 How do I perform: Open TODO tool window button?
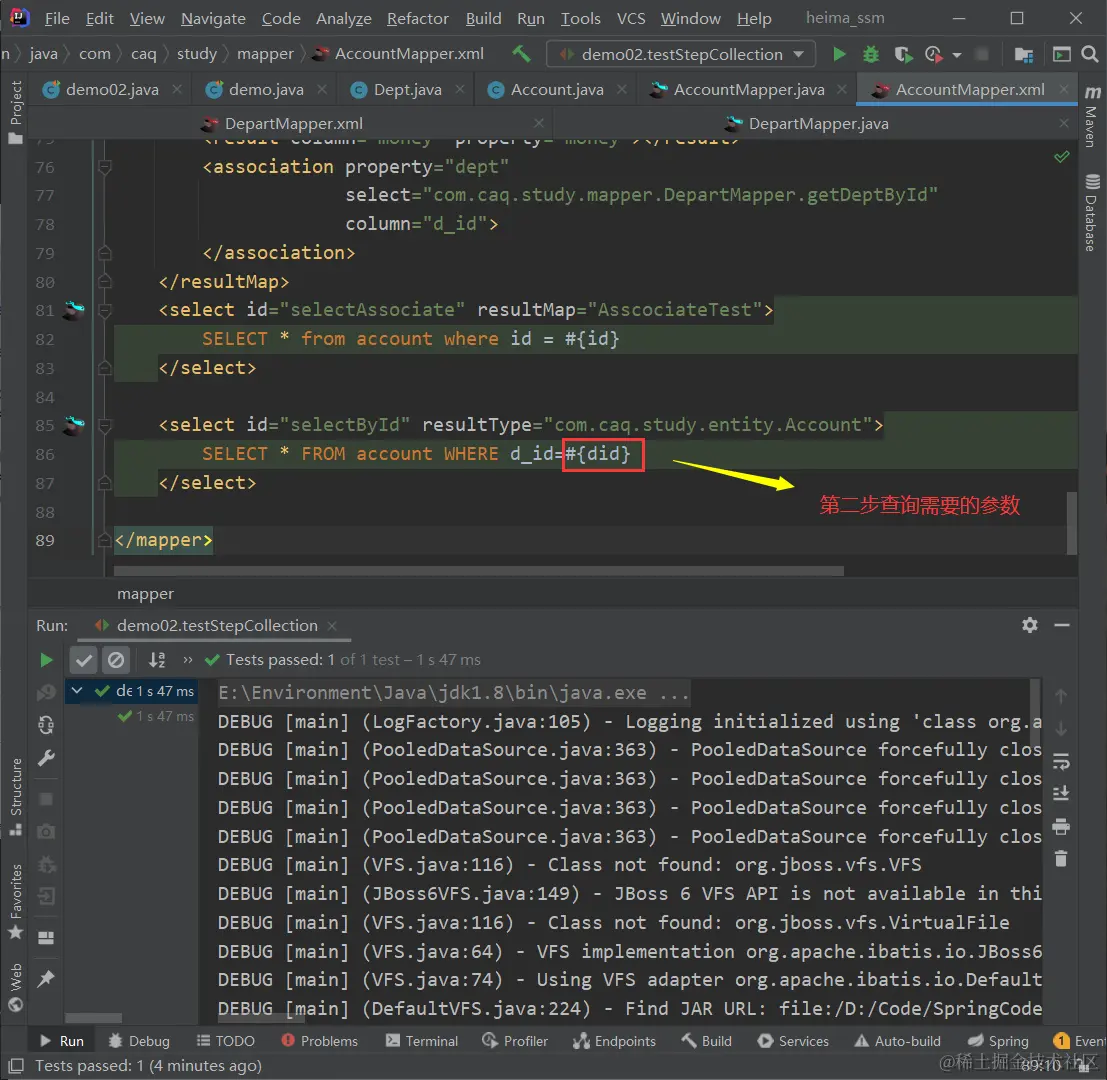(x=225, y=1041)
